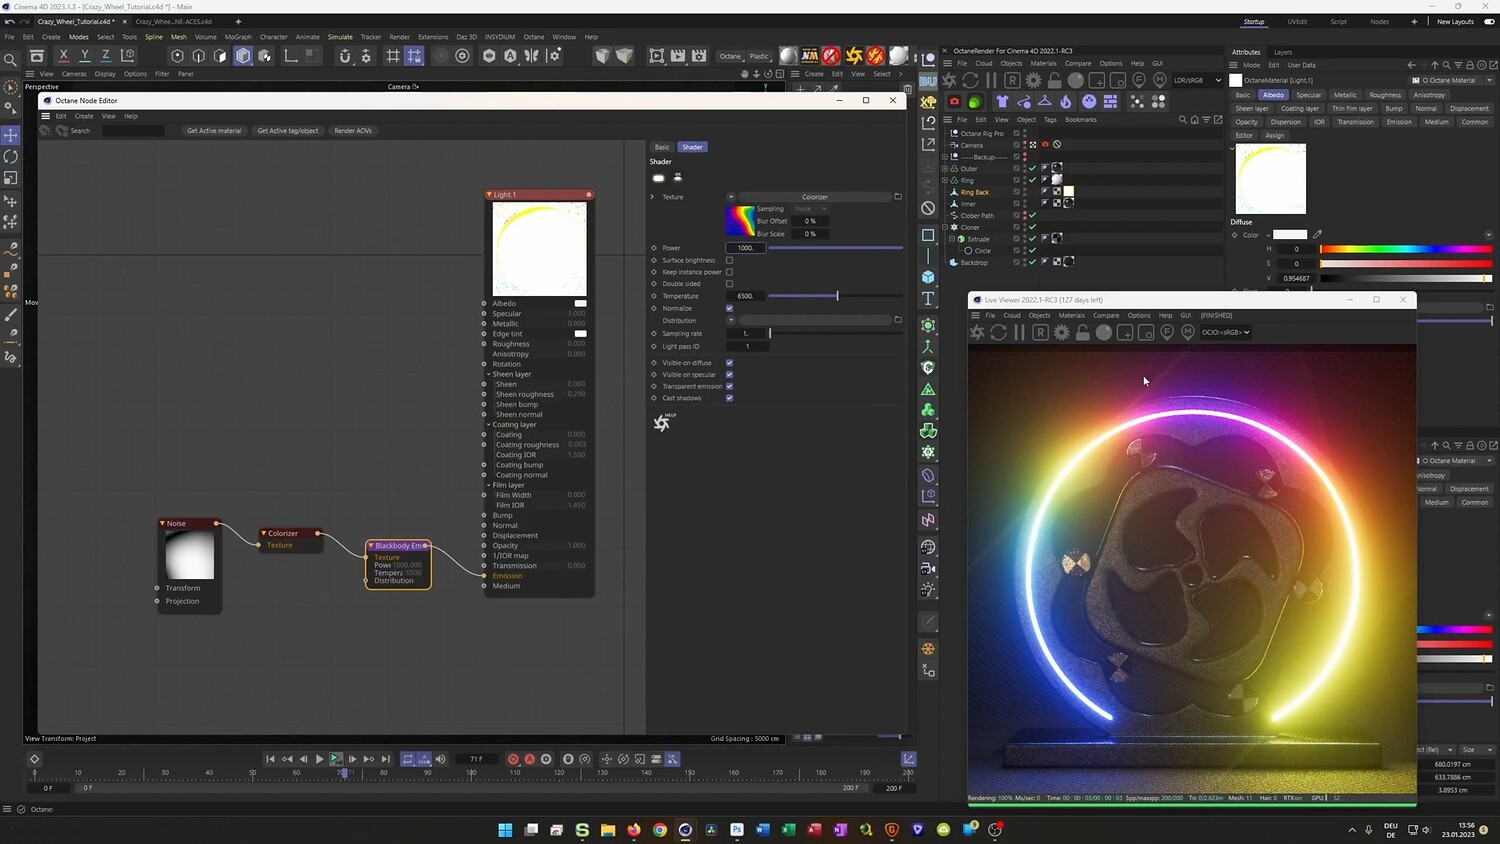This screenshot has width=1500, height=844.
Task: Click Get Active tag/object button
Action: tap(288, 131)
